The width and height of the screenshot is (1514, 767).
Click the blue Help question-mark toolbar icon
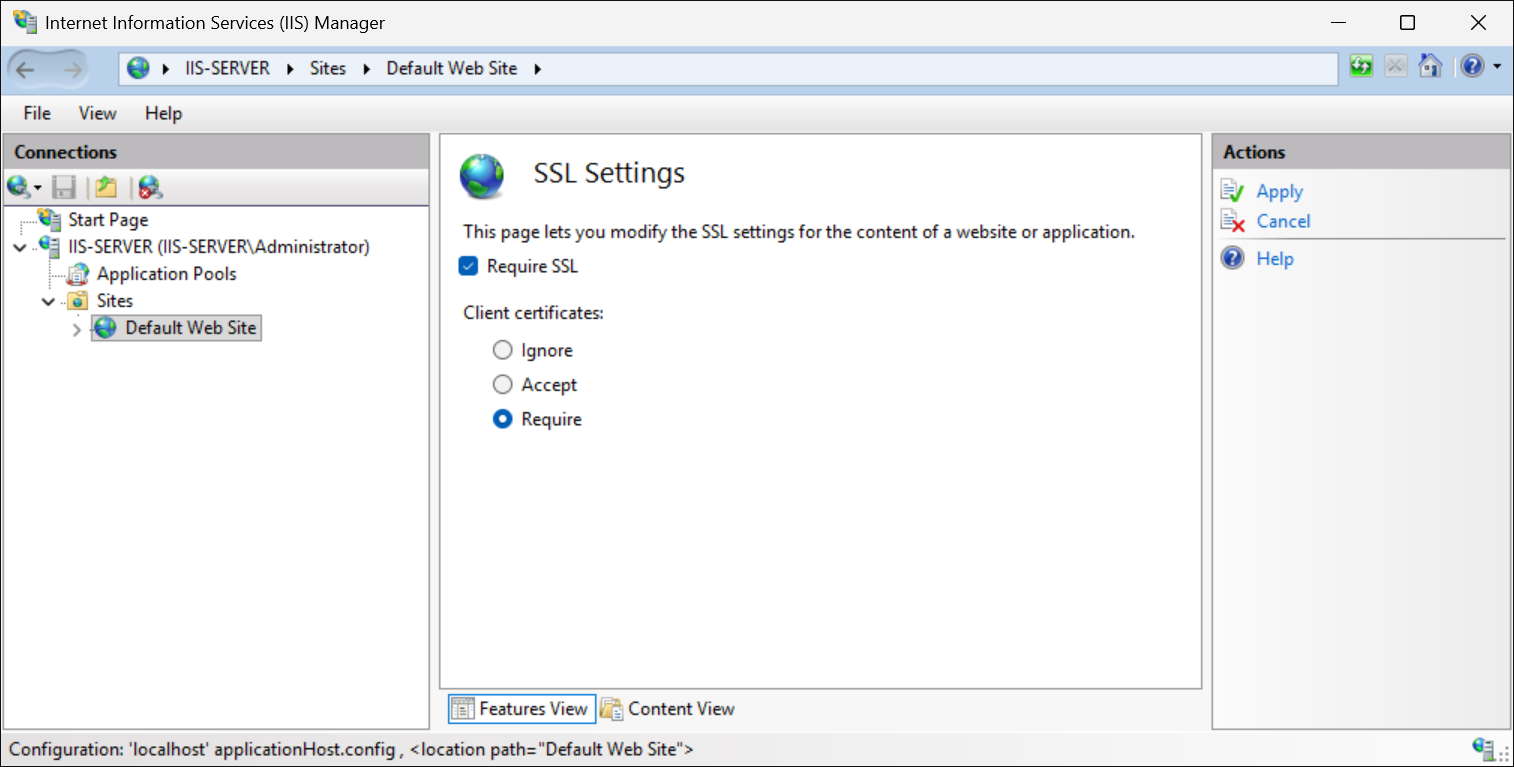coord(1472,67)
